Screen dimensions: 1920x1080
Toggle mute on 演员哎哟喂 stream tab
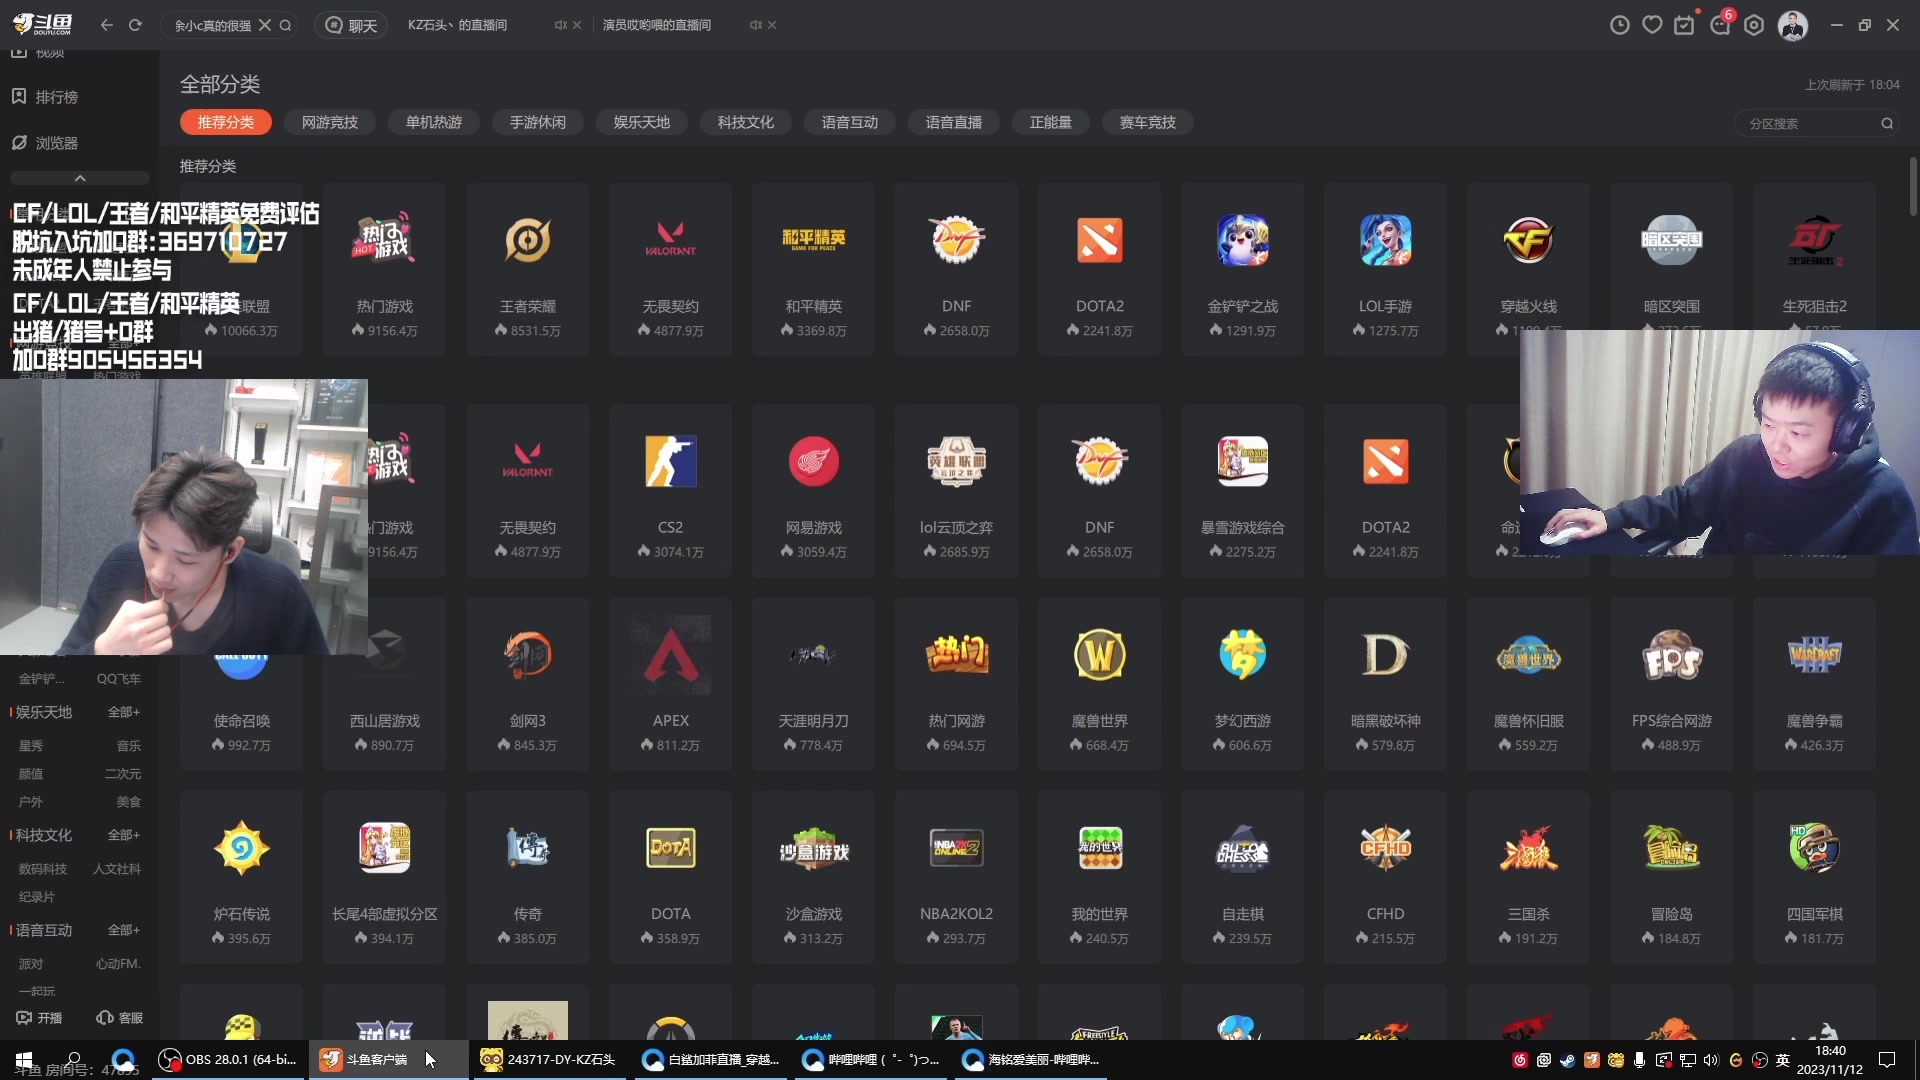[755, 25]
